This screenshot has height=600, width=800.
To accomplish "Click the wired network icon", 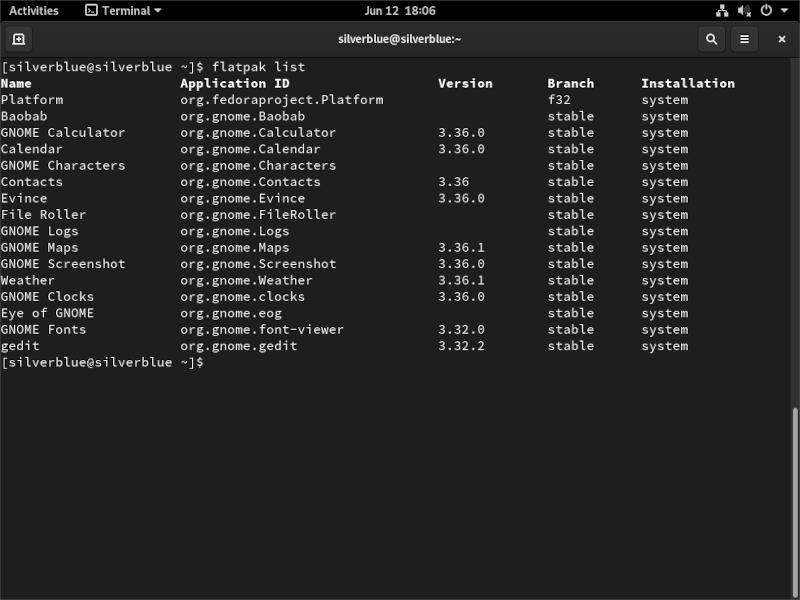I will 721,11.
